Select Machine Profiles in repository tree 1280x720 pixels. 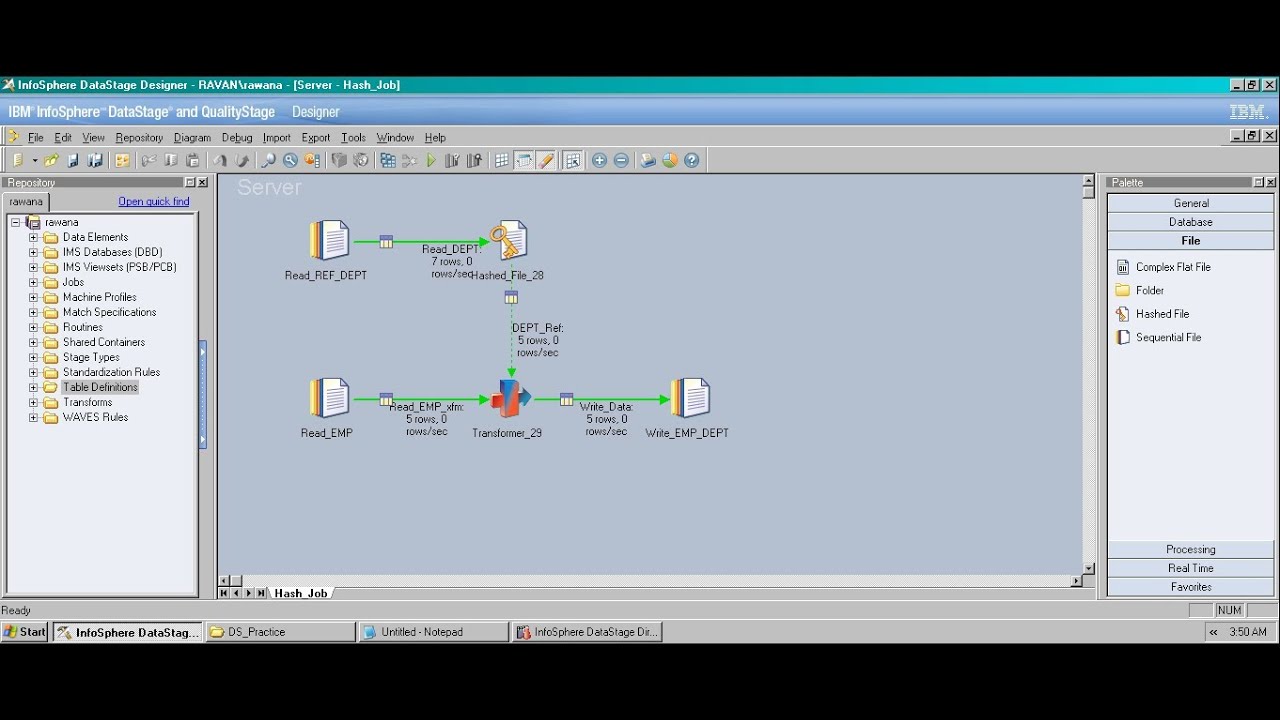point(99,297)
